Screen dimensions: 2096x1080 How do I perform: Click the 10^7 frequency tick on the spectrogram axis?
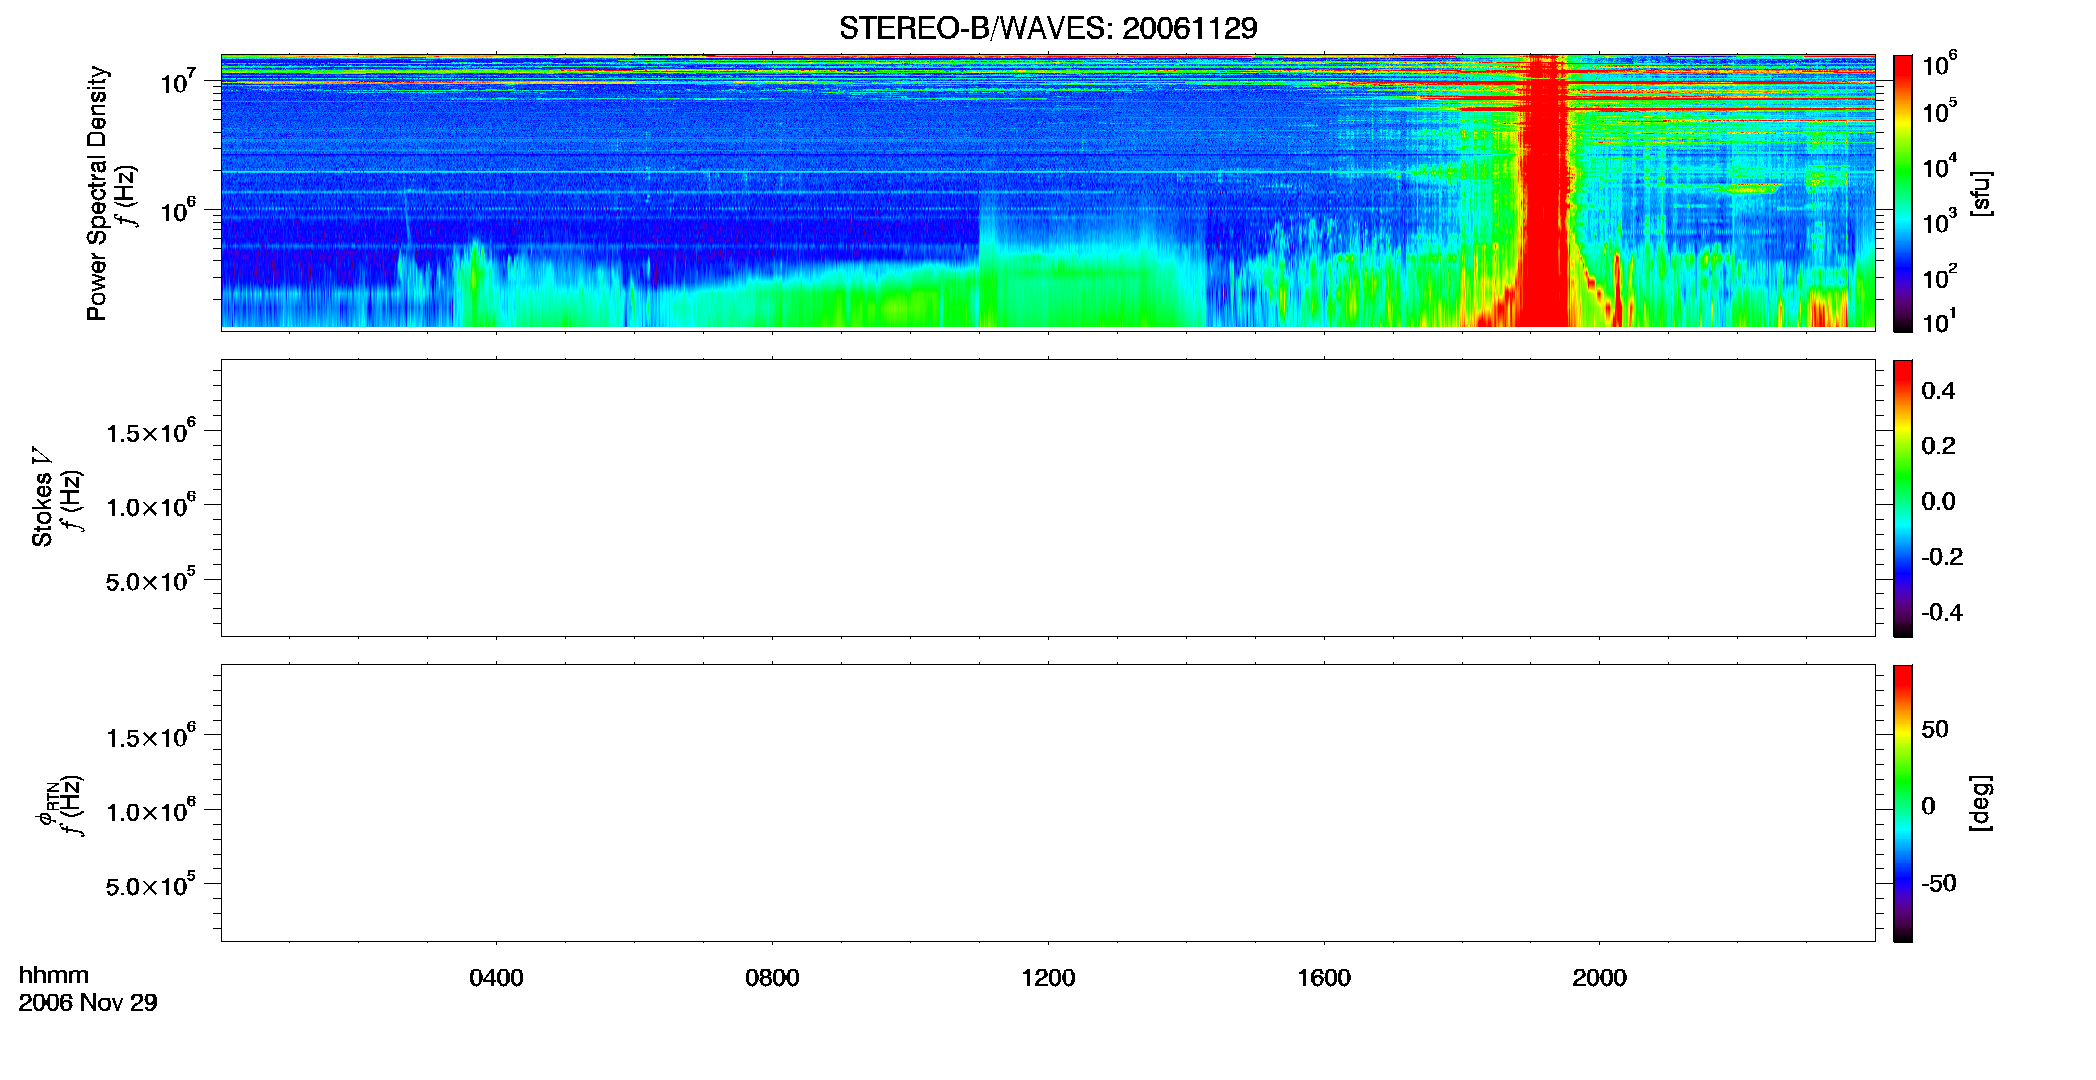click(178, 81)
